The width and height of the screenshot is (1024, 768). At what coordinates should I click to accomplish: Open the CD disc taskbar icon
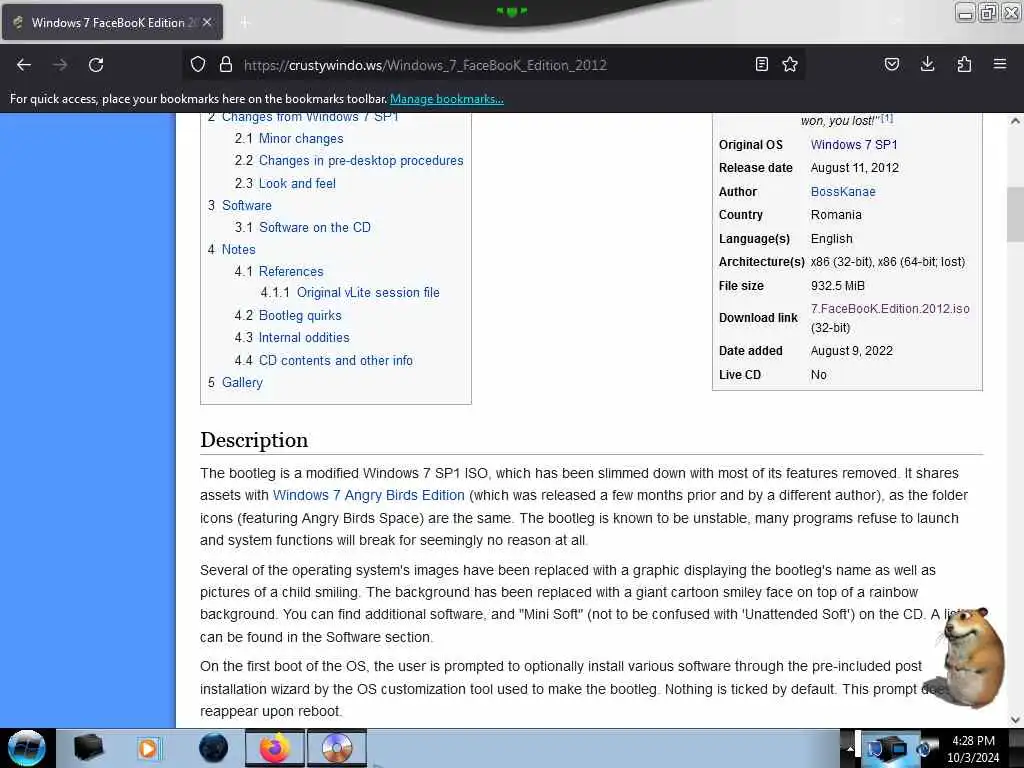tap(336, 748)
